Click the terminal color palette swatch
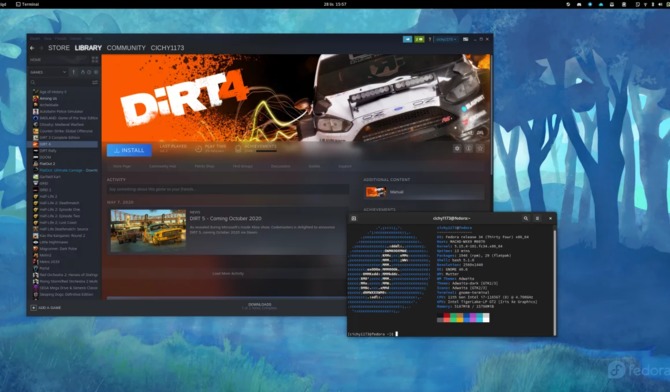Screen dimensions: 670x392 coord(463,318)
